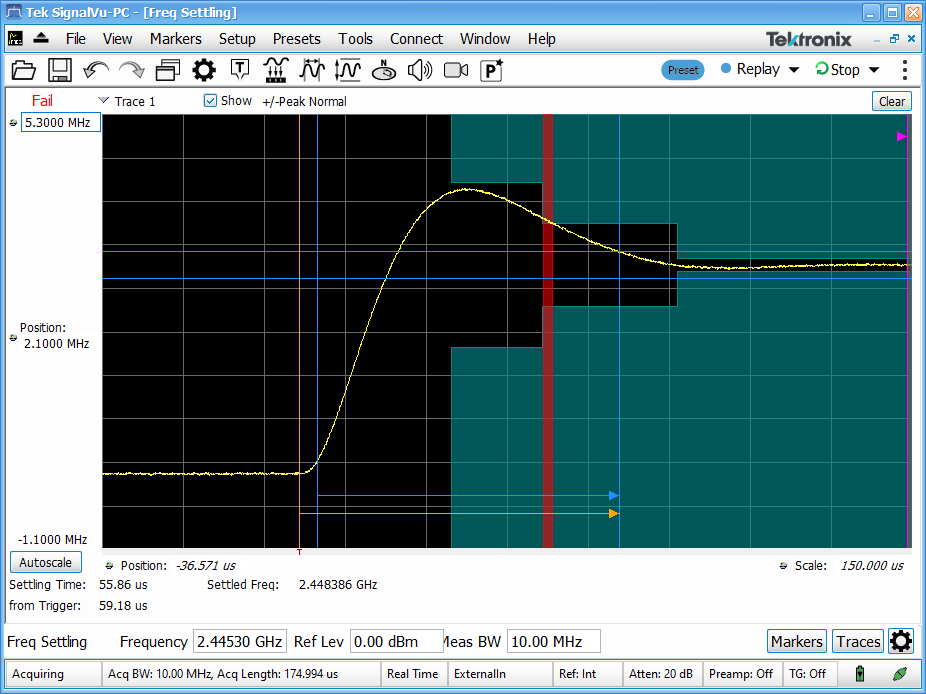Expand the Trace 1 selector dropdown
The image size is (926, 694).
click(104, 101)
